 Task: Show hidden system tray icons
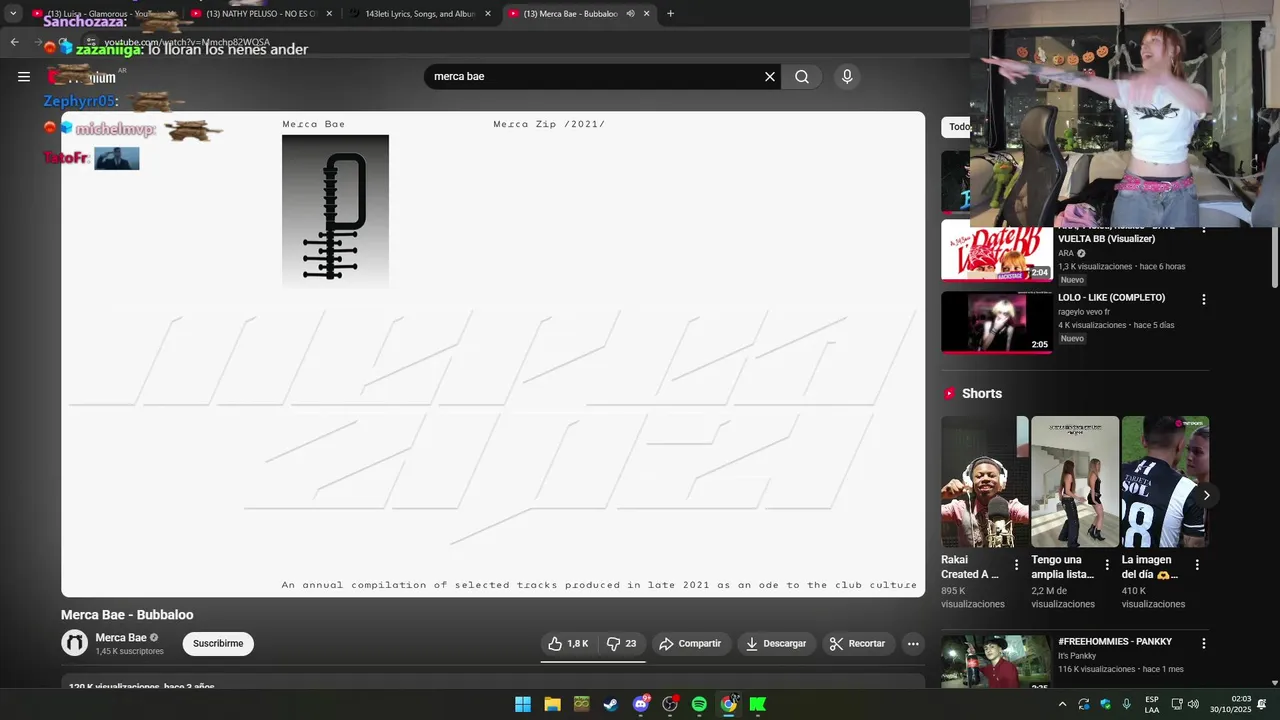(1062, 704)
